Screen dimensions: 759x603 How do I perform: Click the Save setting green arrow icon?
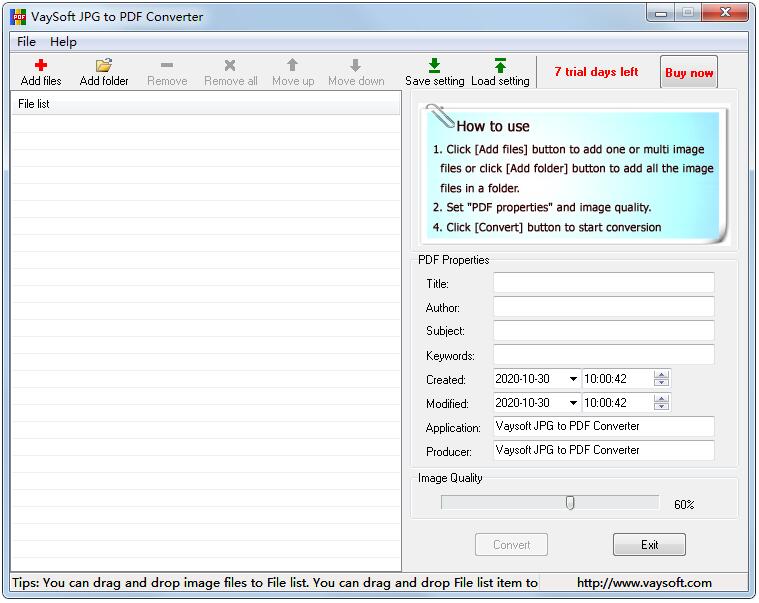435,65
